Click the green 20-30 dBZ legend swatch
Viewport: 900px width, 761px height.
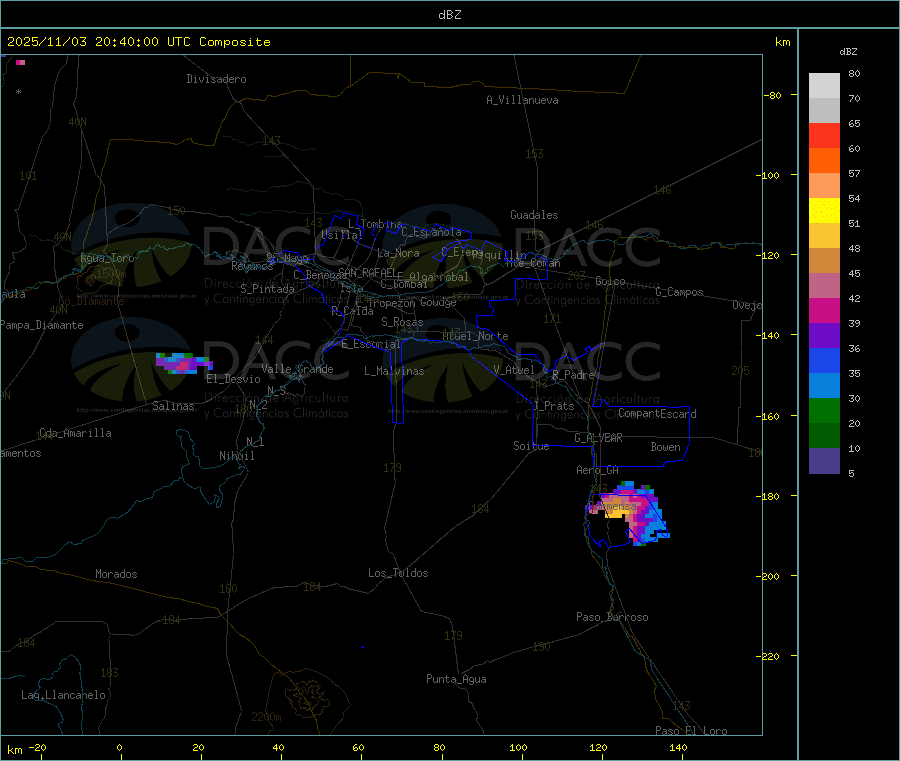(824, 410)
